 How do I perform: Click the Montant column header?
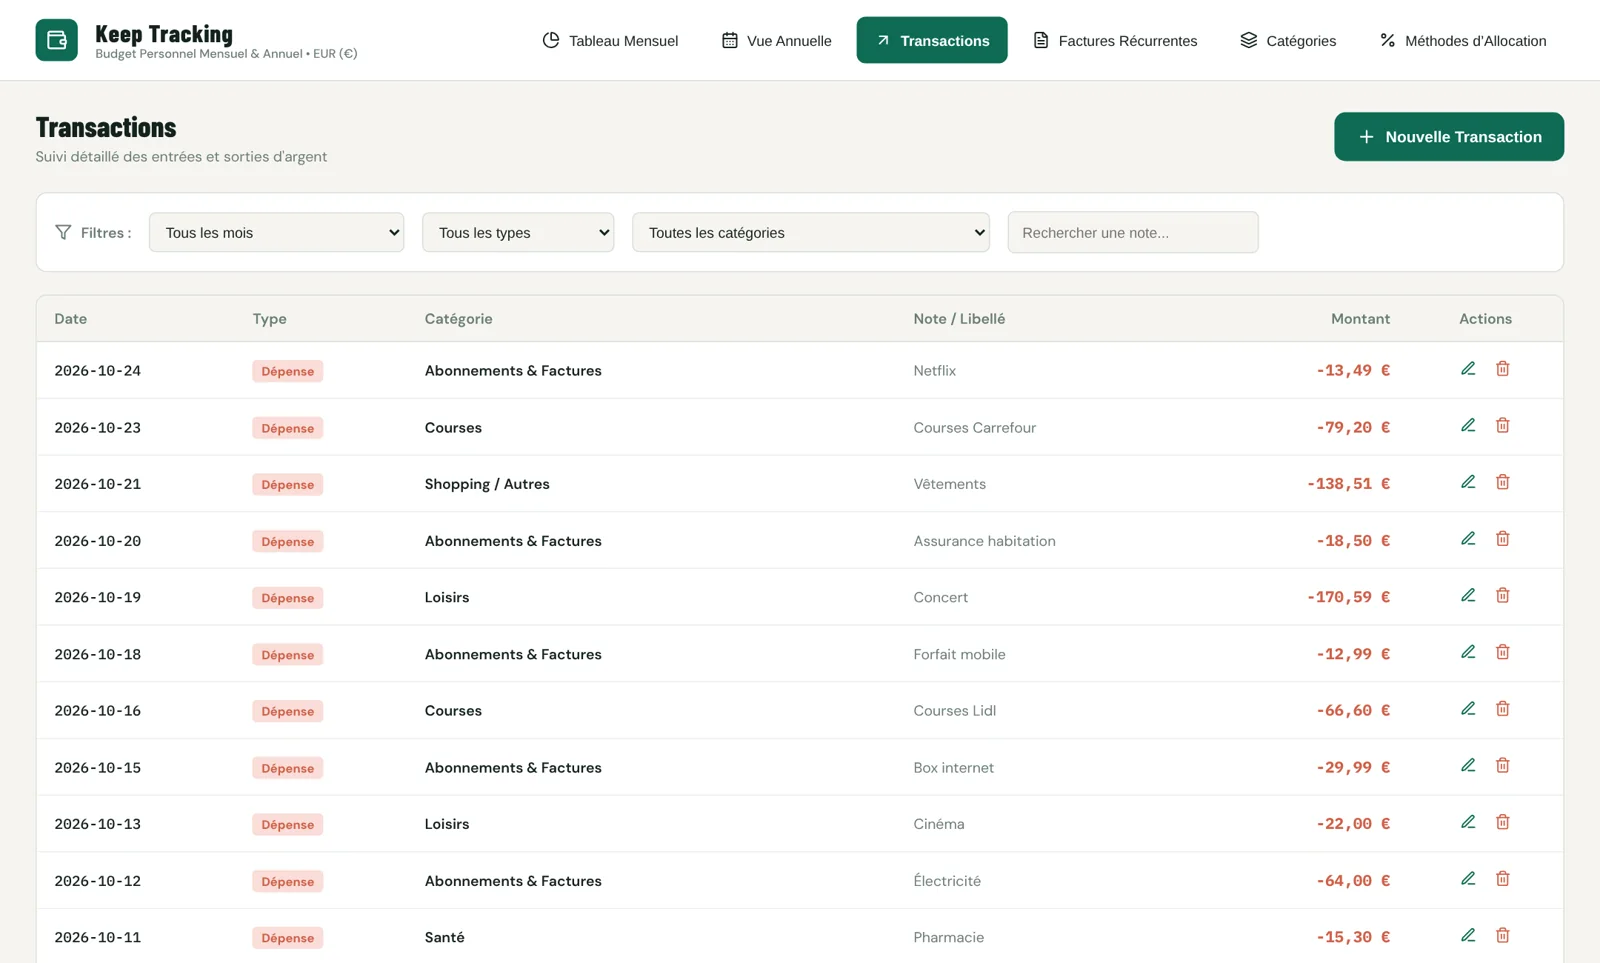click(1360, 319)
